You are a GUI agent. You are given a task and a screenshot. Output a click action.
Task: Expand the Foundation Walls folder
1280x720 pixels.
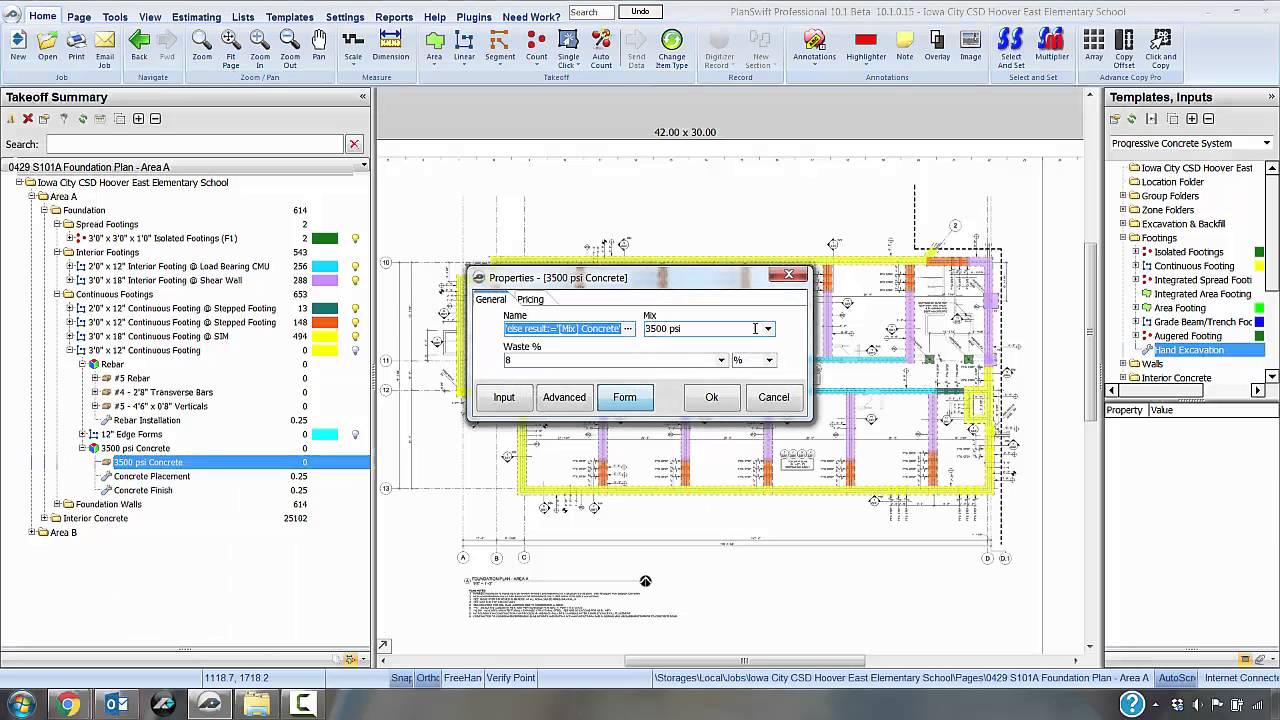click(x=57, y=505)
